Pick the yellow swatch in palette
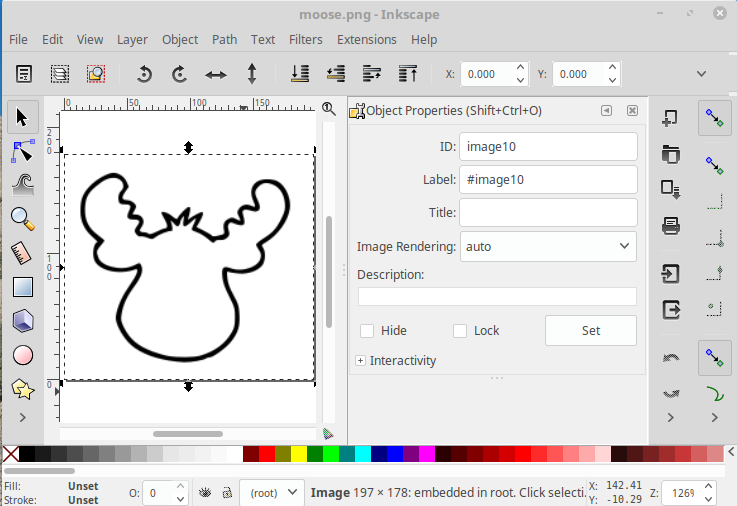This screenshot has height=506, width=737. 299,454
